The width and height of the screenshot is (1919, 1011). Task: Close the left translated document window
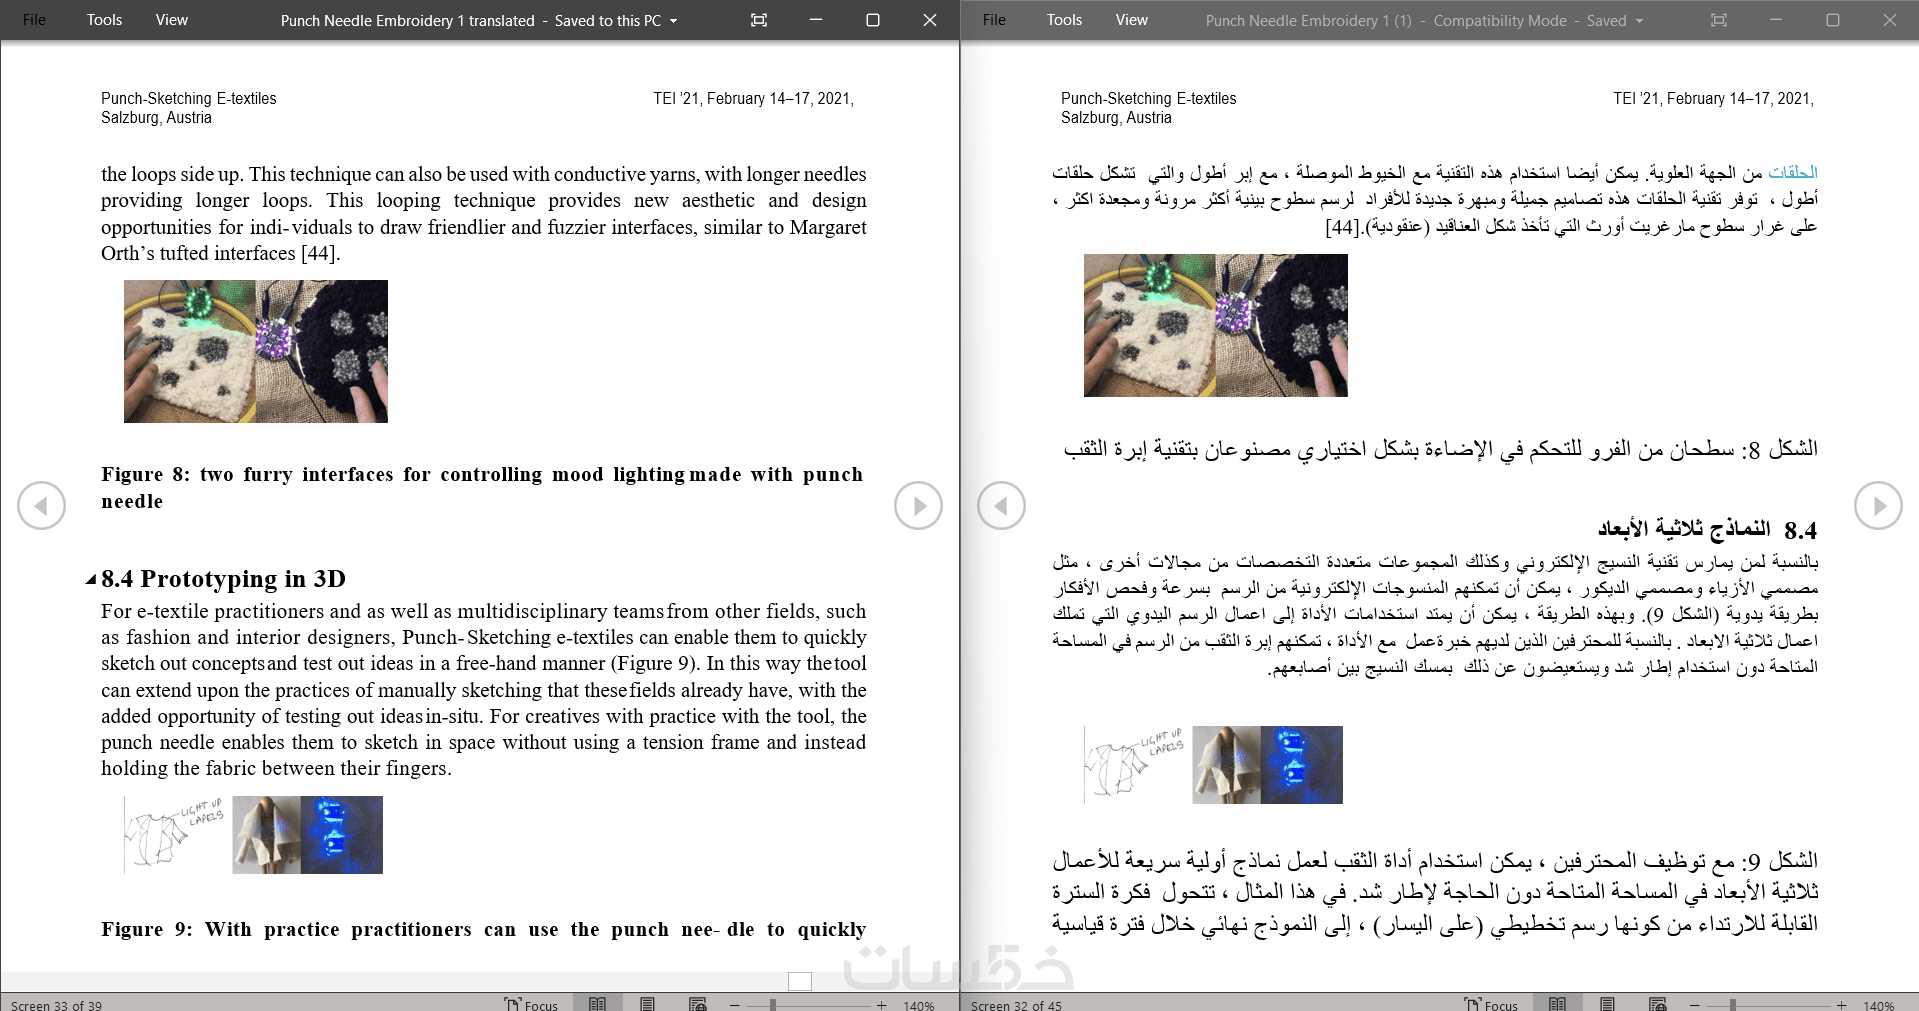[x=930, y=20]
